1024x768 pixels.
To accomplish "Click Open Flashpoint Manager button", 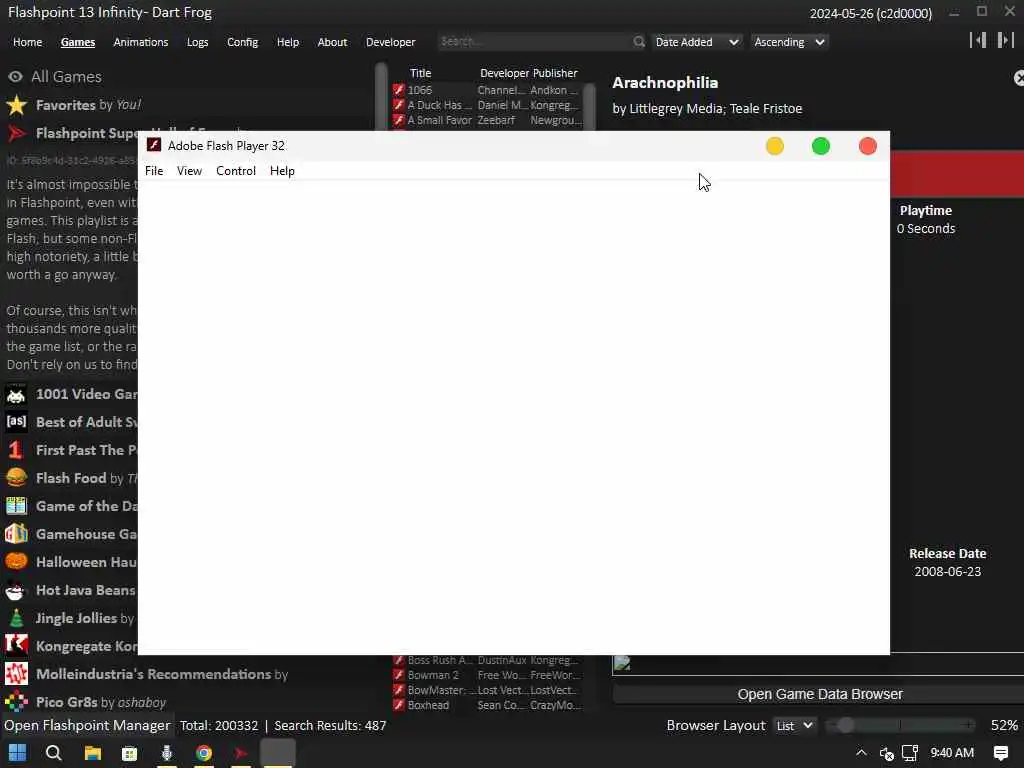I will (87, 726).
